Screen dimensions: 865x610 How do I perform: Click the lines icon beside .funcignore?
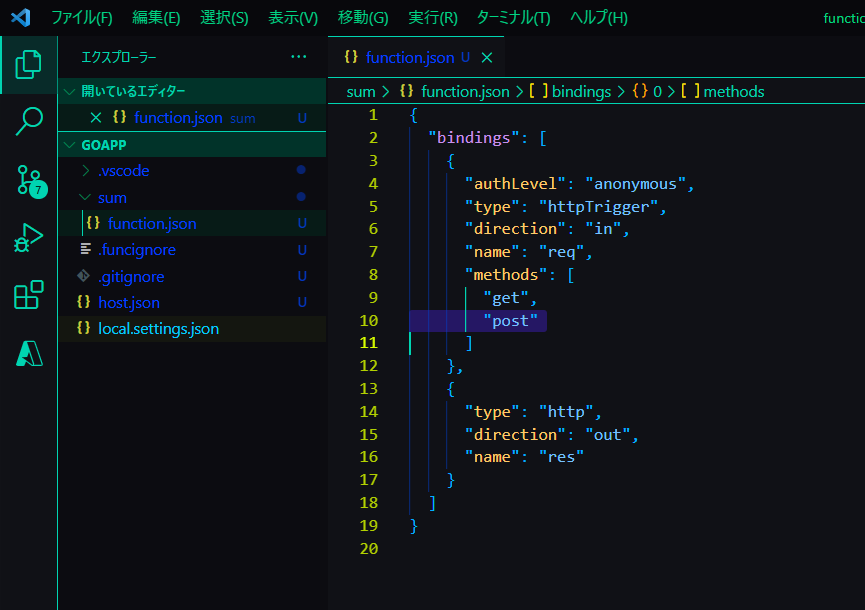(86, 249)
